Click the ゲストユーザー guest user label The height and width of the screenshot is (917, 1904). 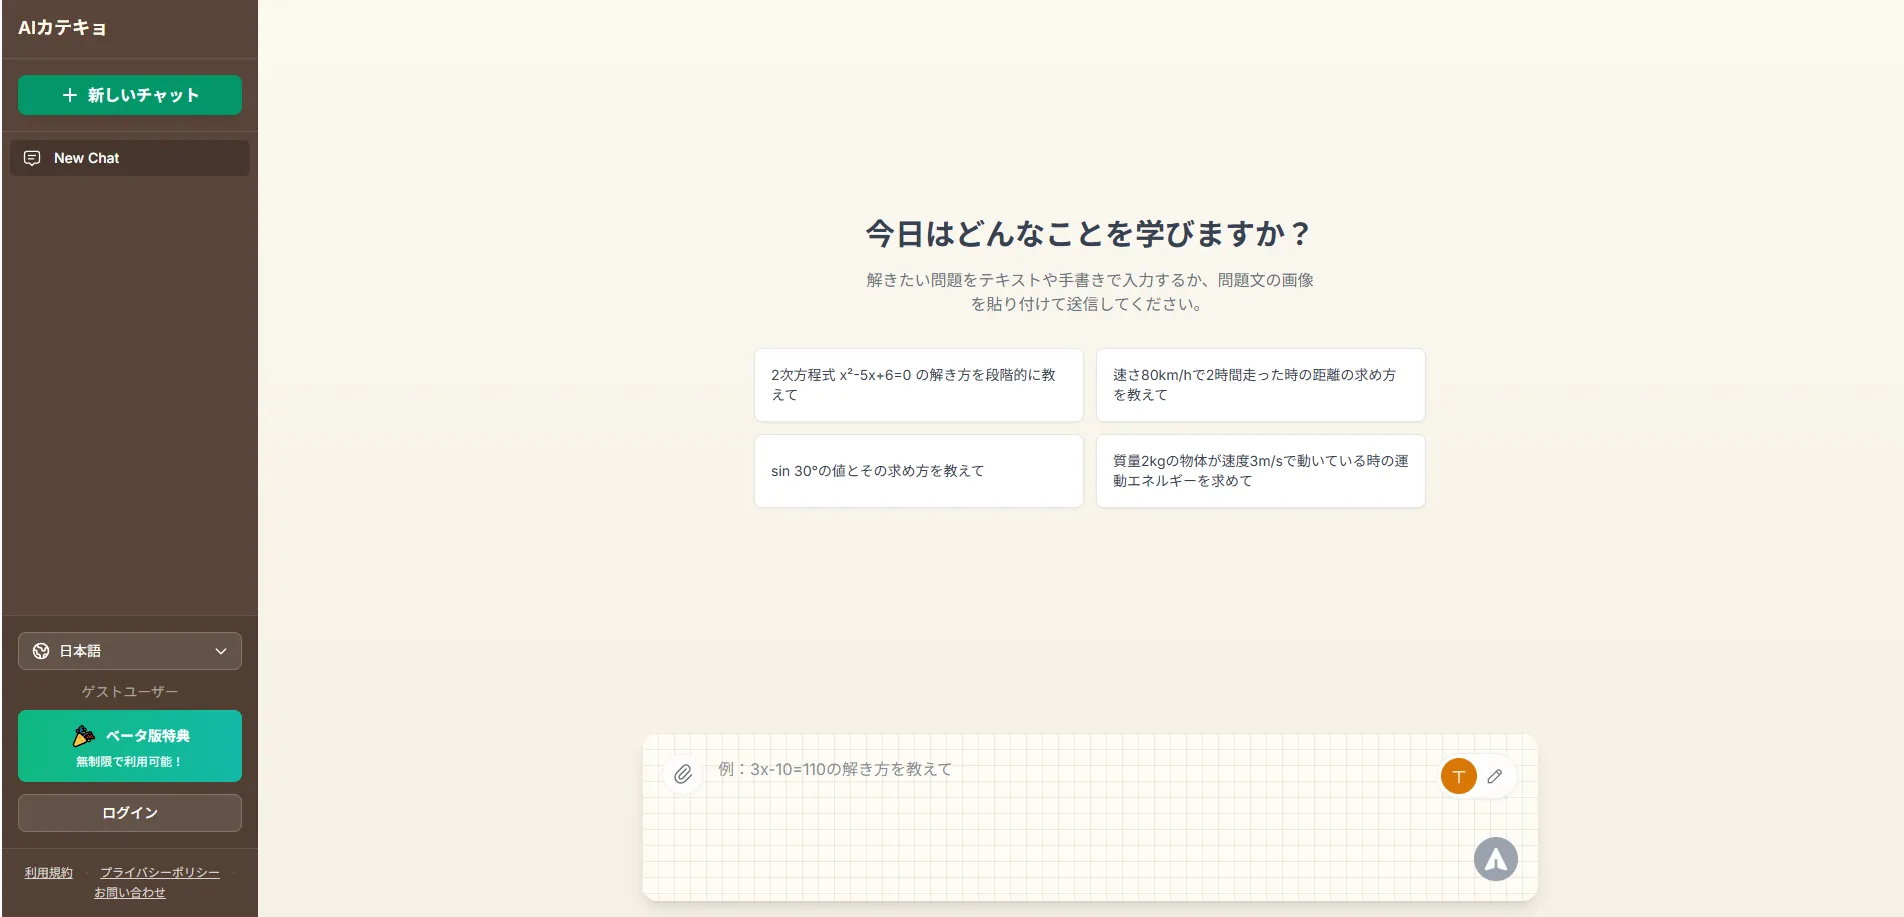coord(130,692)
